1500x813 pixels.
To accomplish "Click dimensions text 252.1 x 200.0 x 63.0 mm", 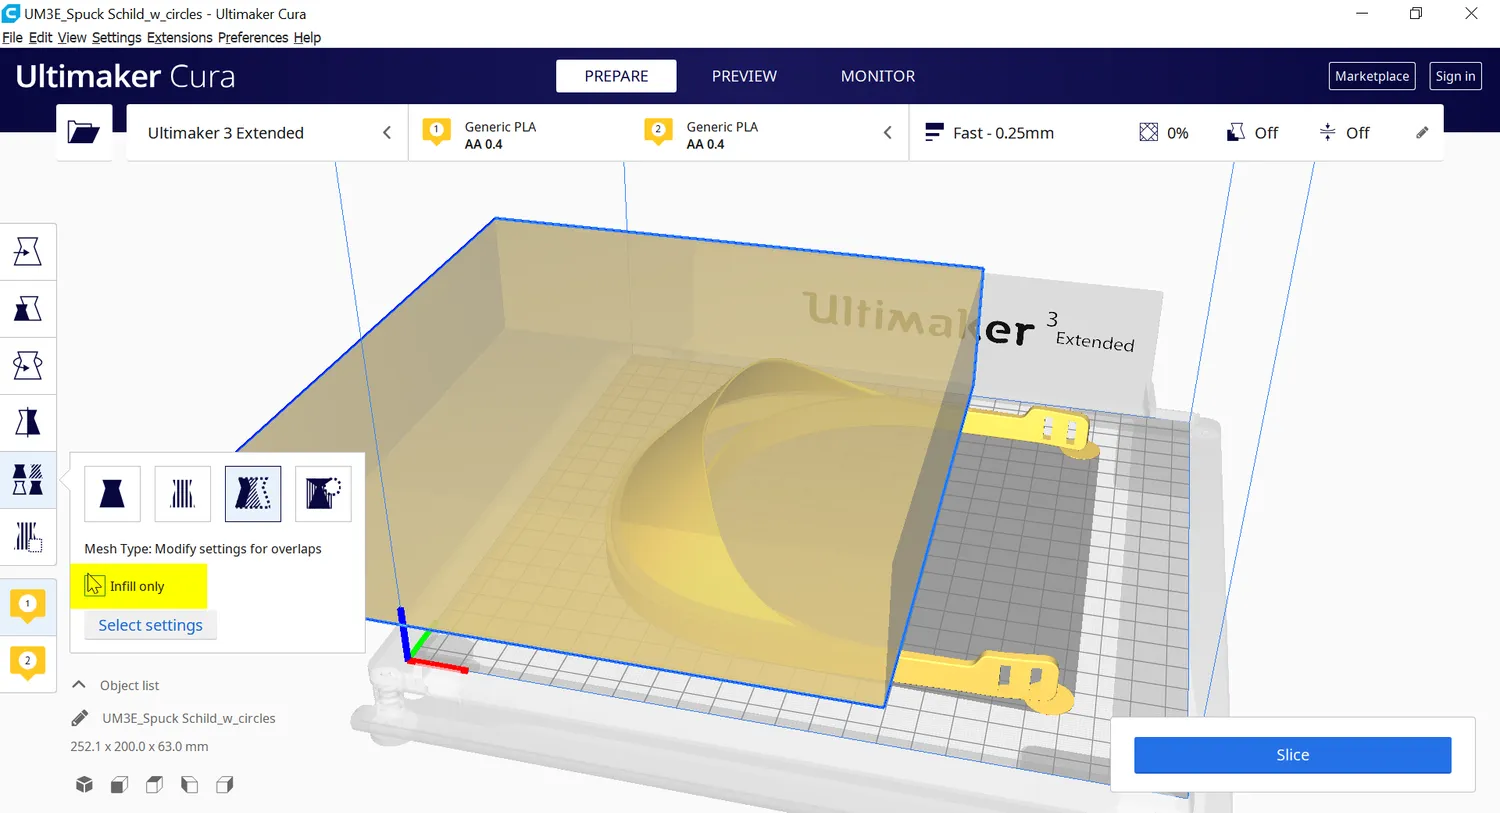I will (139, 746).
